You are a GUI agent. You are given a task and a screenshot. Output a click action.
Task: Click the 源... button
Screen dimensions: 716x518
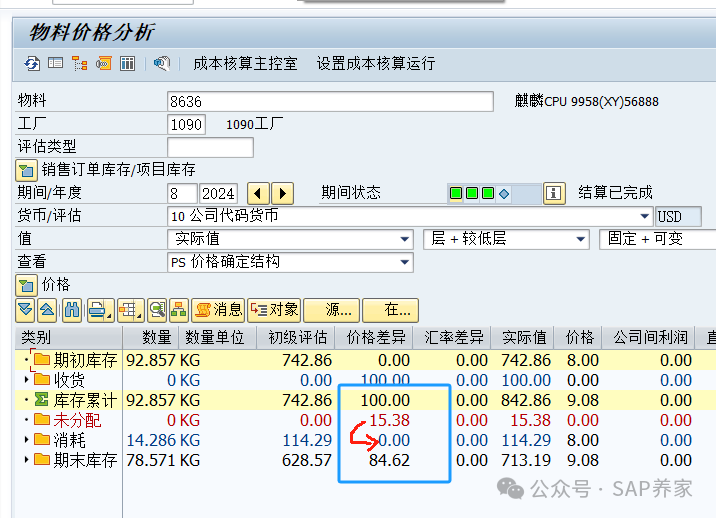click(332, 310)
